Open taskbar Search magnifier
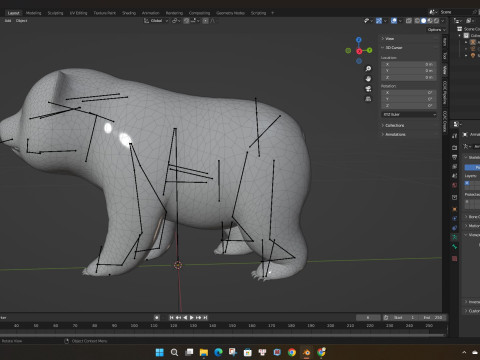Viewport: 480px width, 360px height. pyautogui.click(x=174, y=352)
